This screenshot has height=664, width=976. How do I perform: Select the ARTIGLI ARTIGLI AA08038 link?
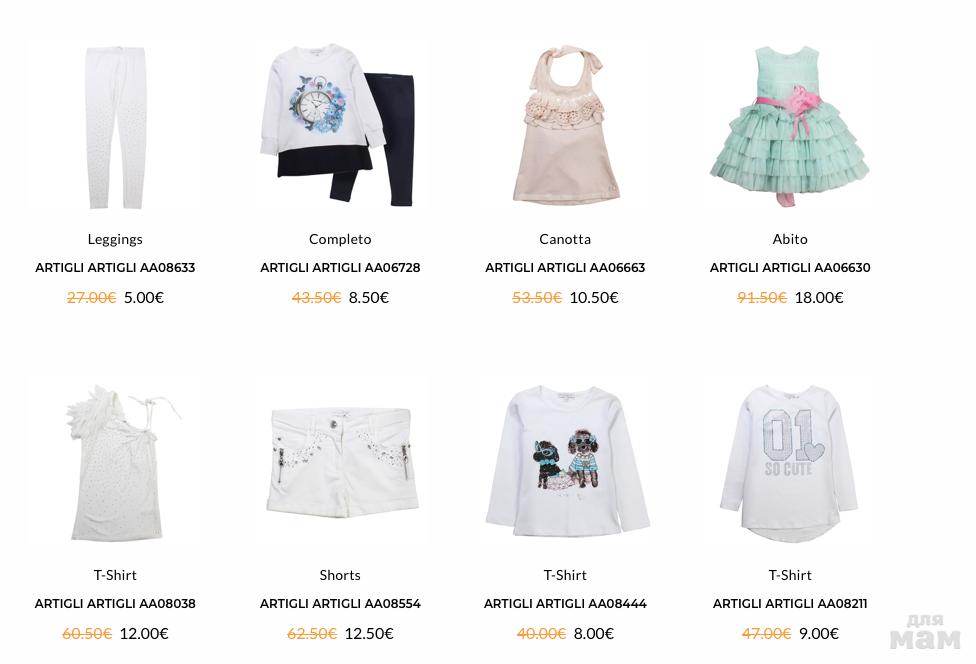click(115, 604)
